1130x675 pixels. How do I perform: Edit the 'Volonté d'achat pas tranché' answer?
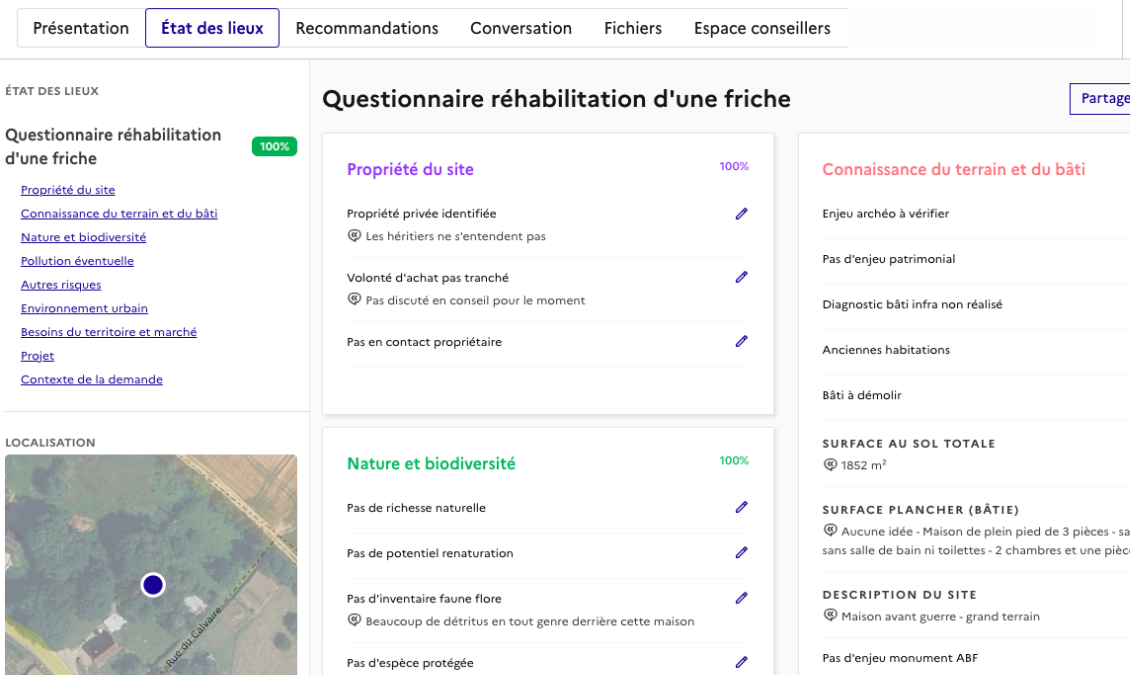[741, 278]
